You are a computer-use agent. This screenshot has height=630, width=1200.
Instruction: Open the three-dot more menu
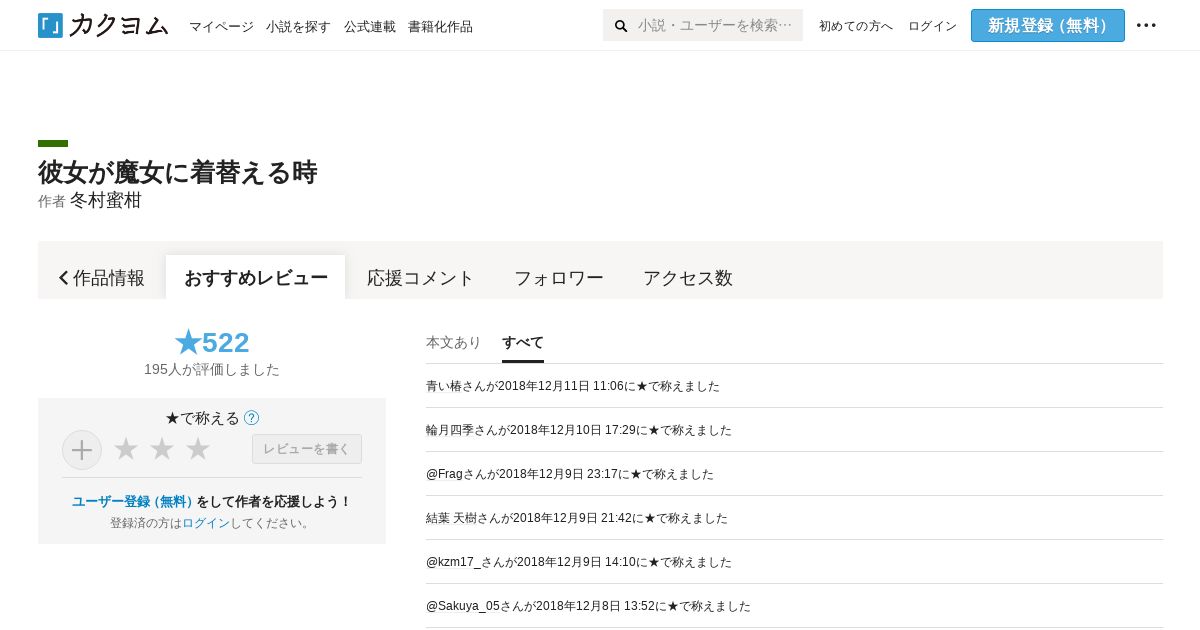(1146, 25)
